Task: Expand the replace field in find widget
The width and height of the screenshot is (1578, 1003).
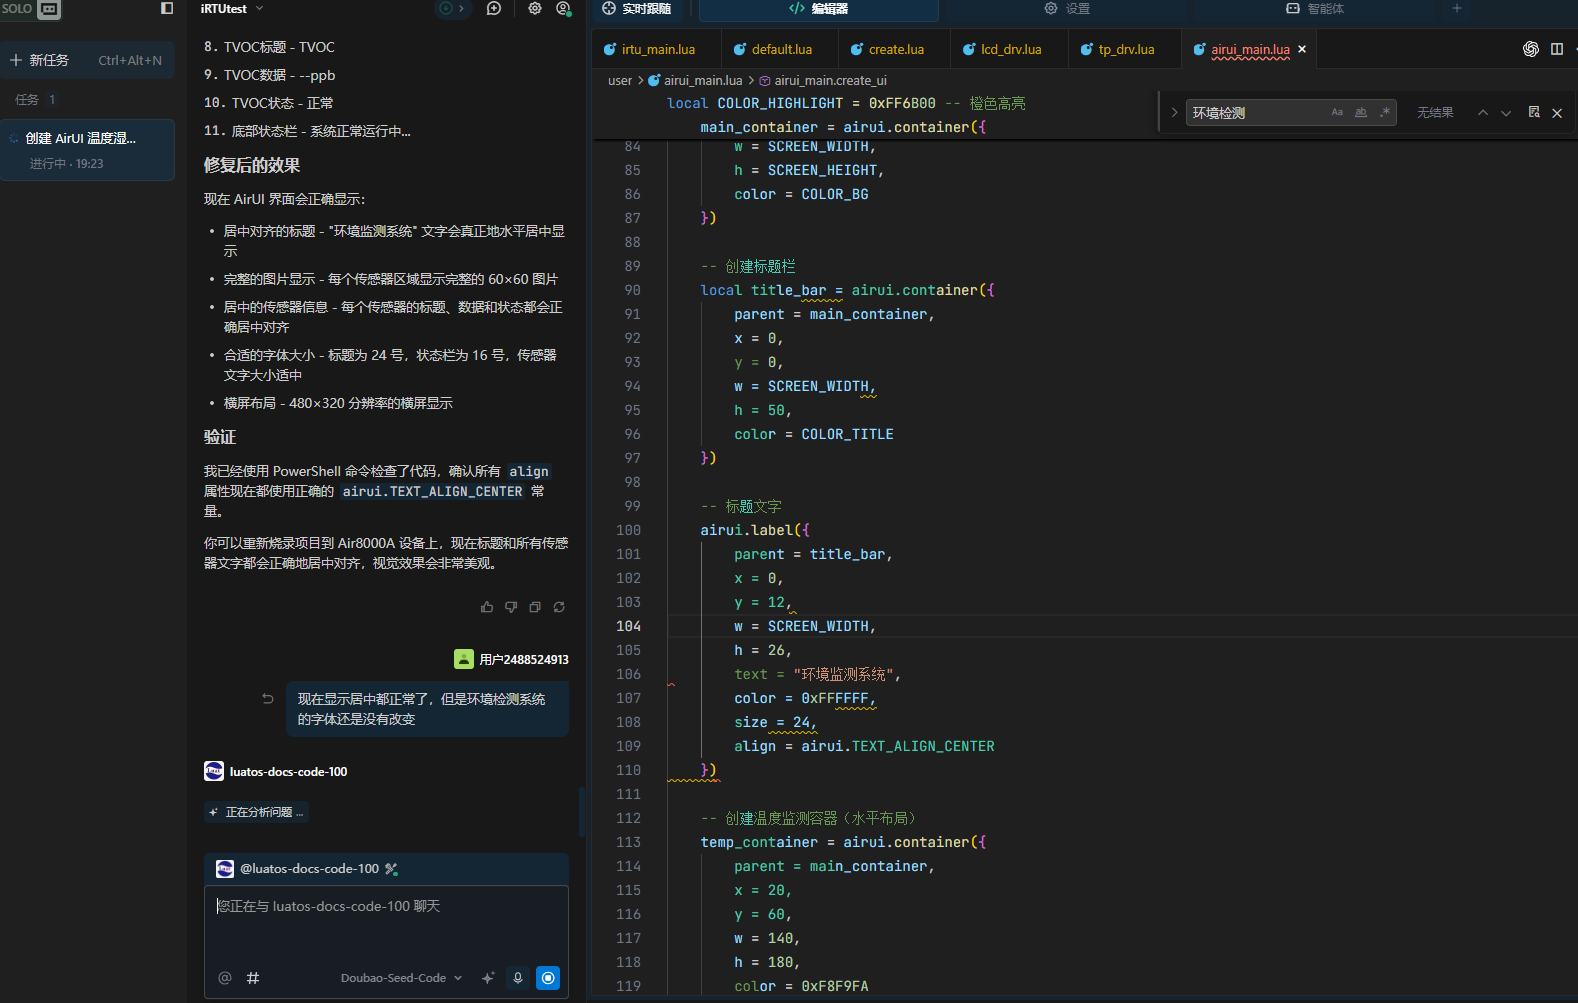Action: point(1174,113)
